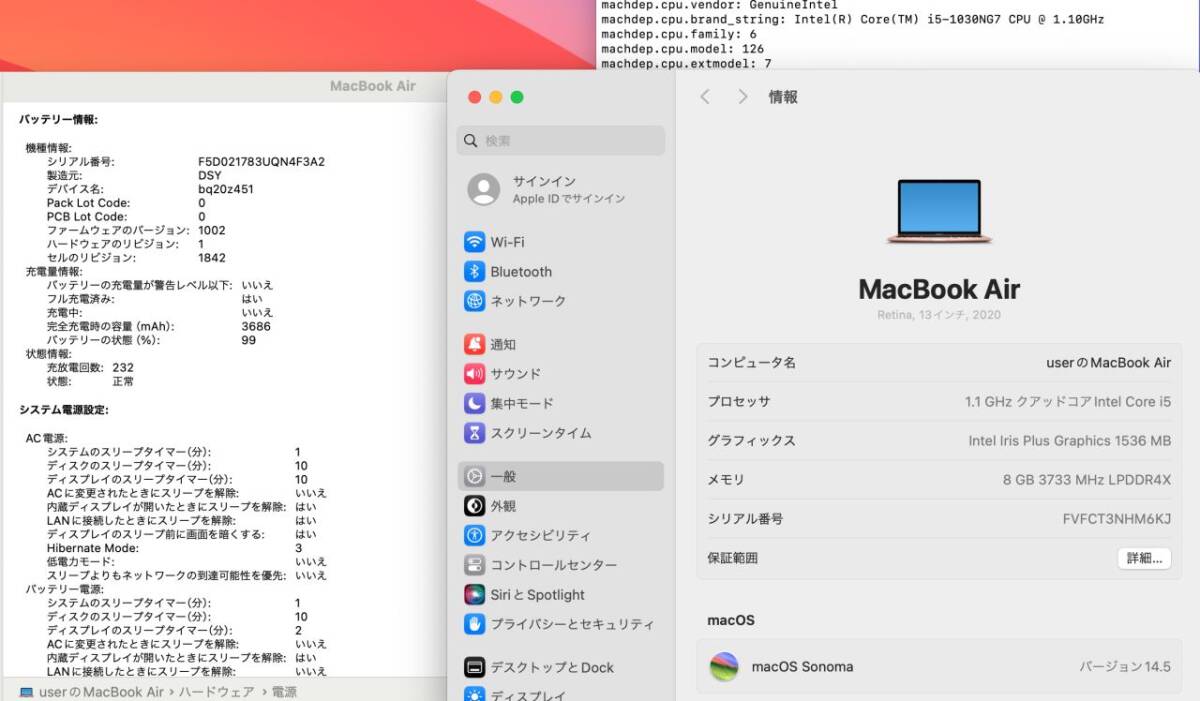Go forward with the right chevron
This screenshot has height=701, width=1200.
742,97
